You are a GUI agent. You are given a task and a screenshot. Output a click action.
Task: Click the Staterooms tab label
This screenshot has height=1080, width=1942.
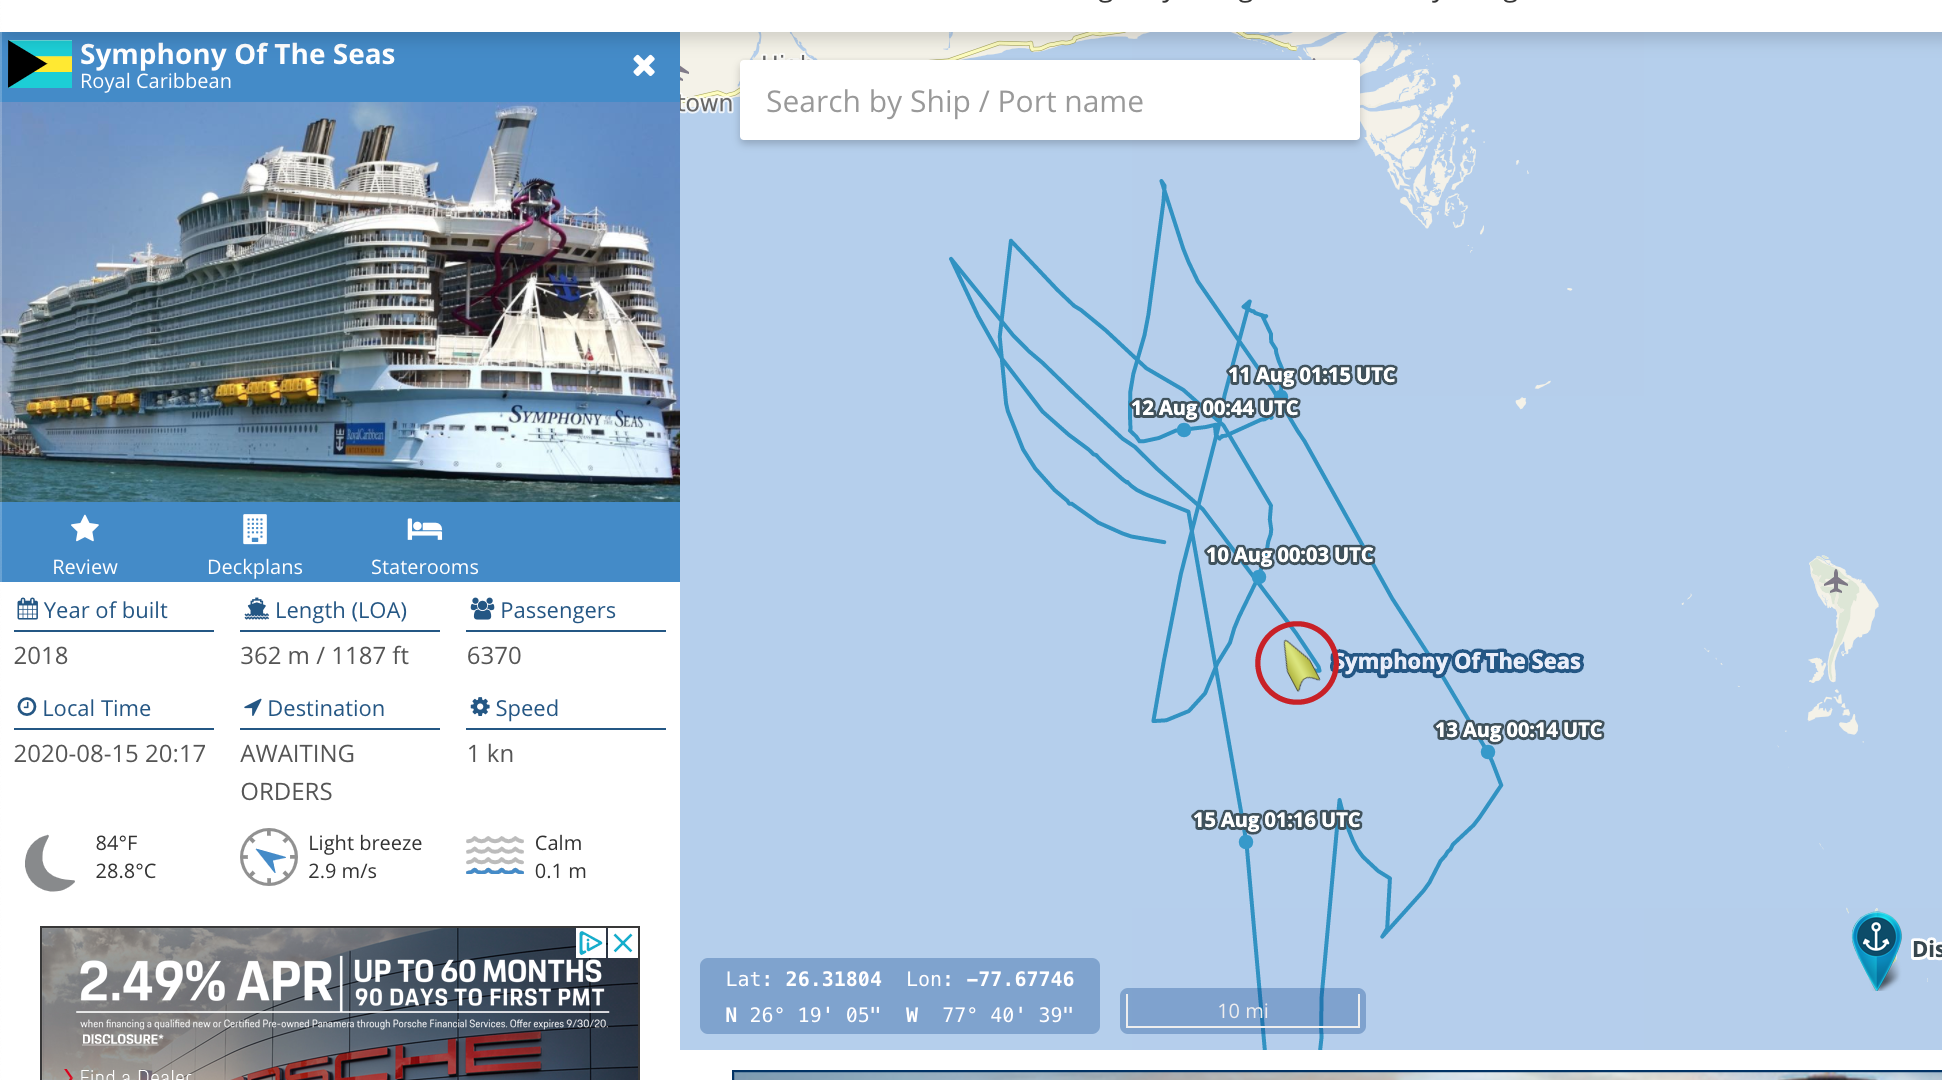425,567
